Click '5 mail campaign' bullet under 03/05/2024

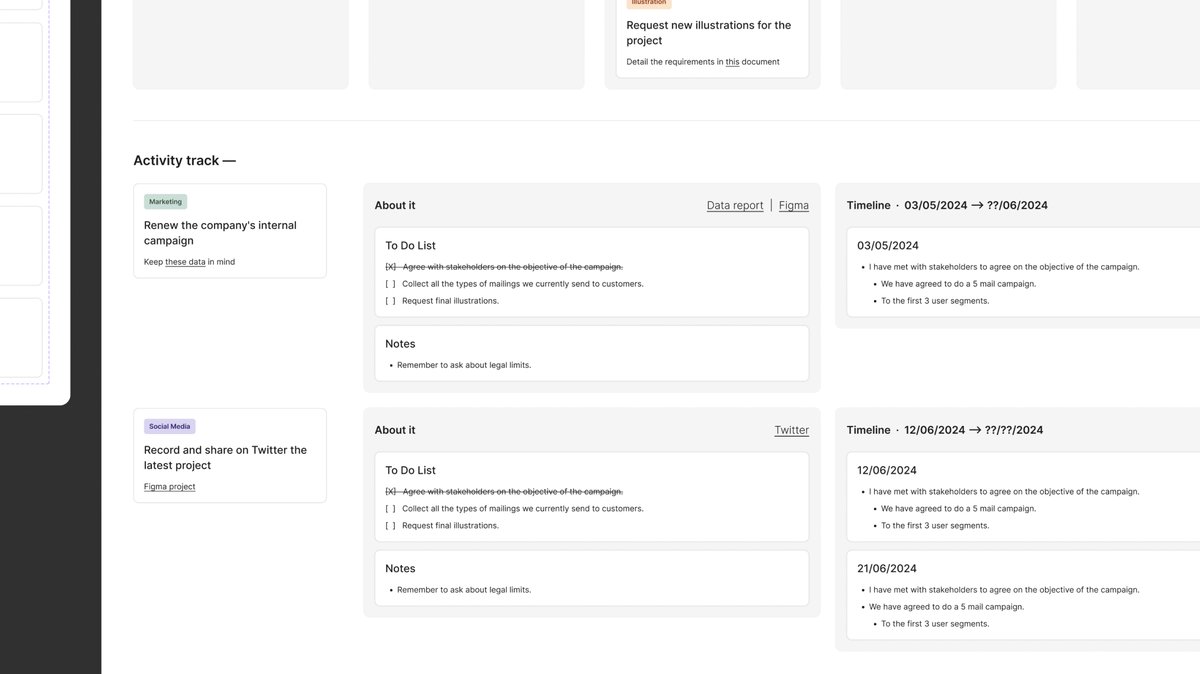click(958, 284)
